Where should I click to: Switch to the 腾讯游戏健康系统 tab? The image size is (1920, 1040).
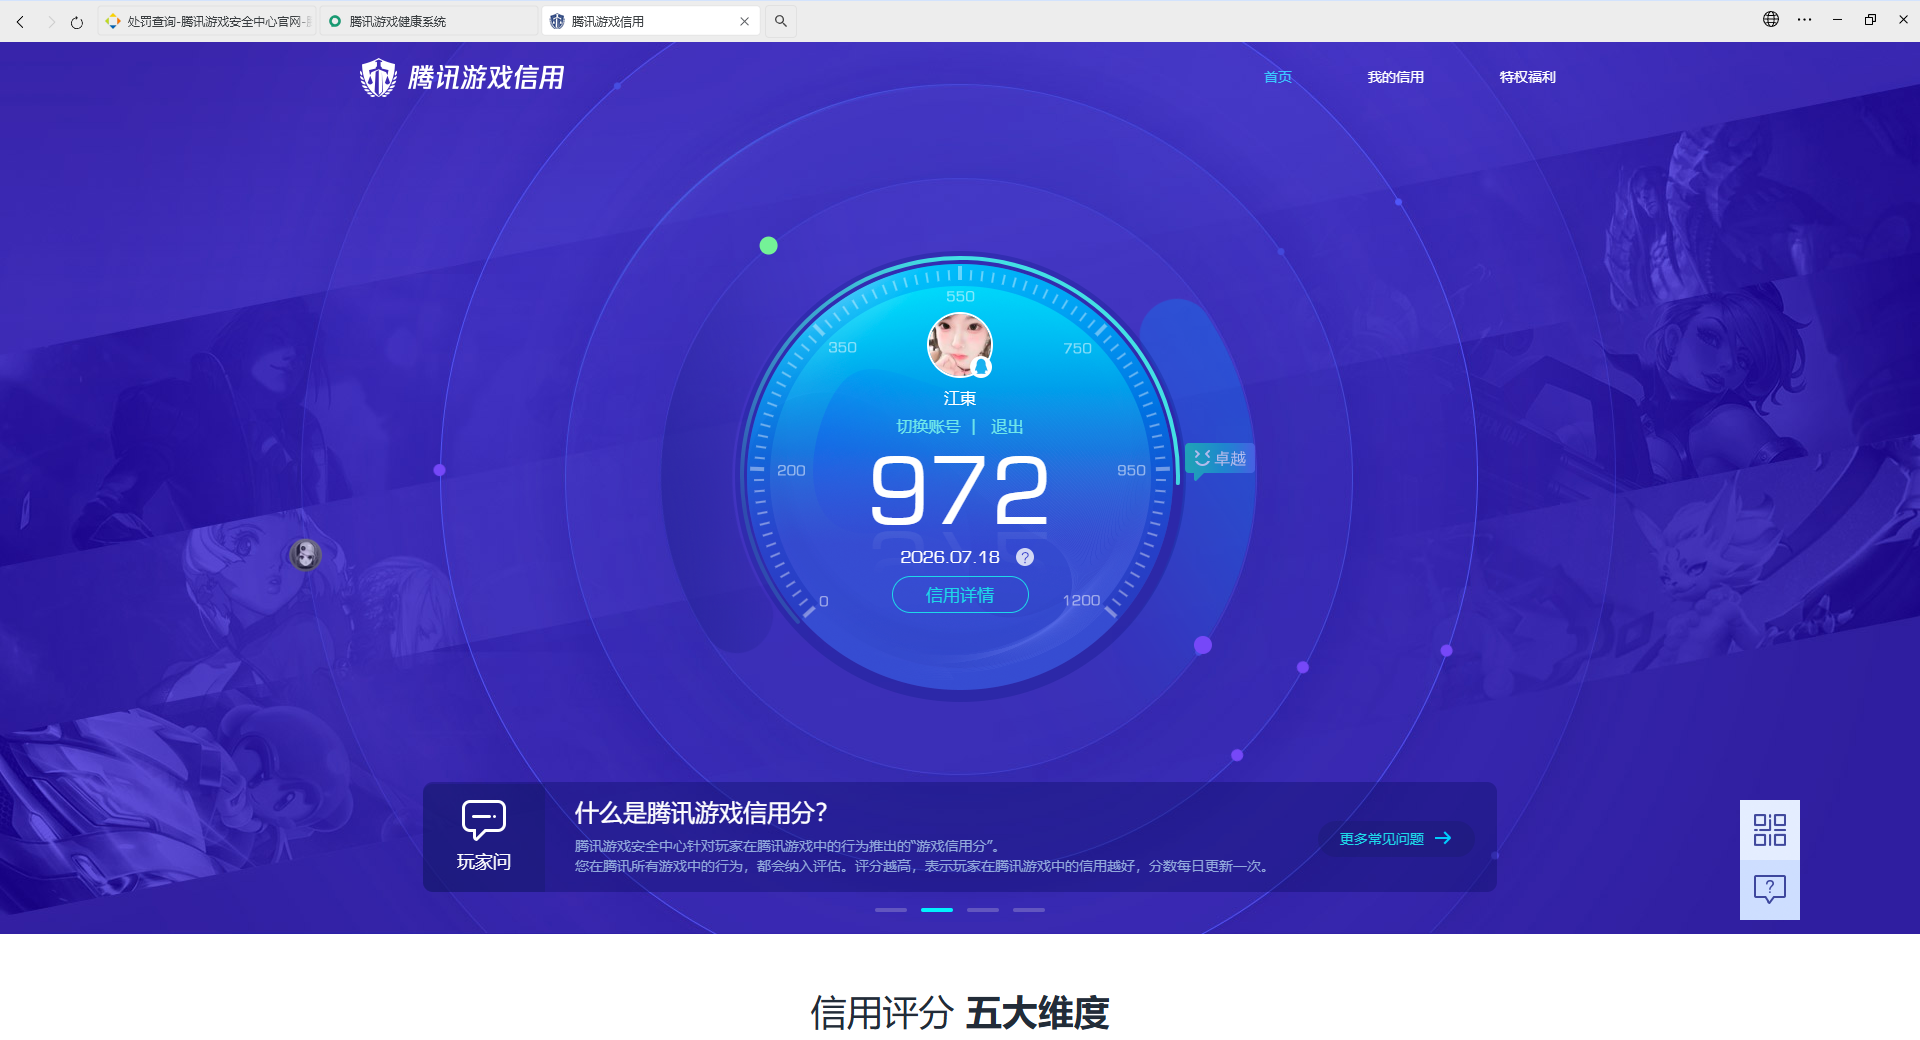429,21
